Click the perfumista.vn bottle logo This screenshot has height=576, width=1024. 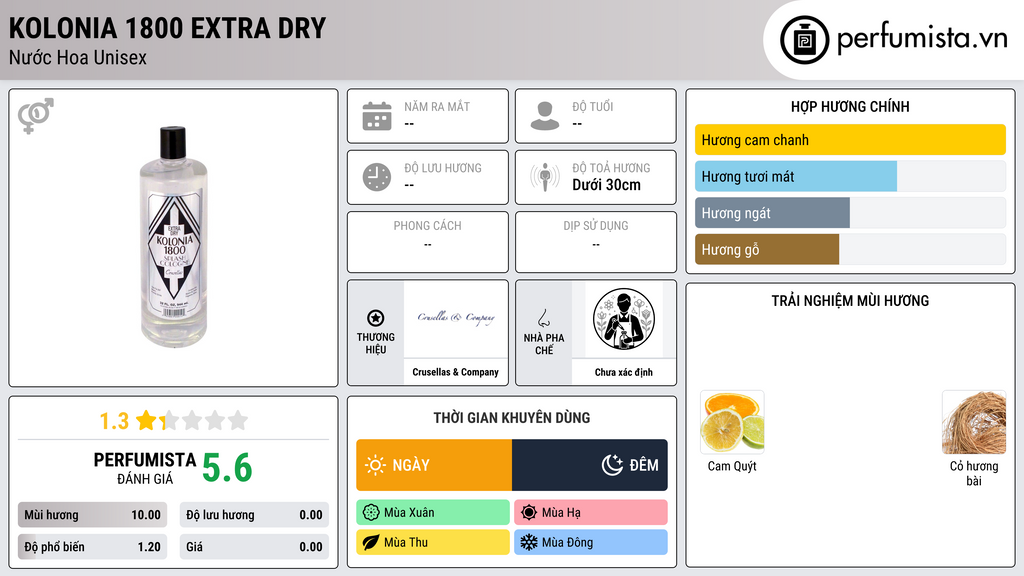click(x=805, y=40)
